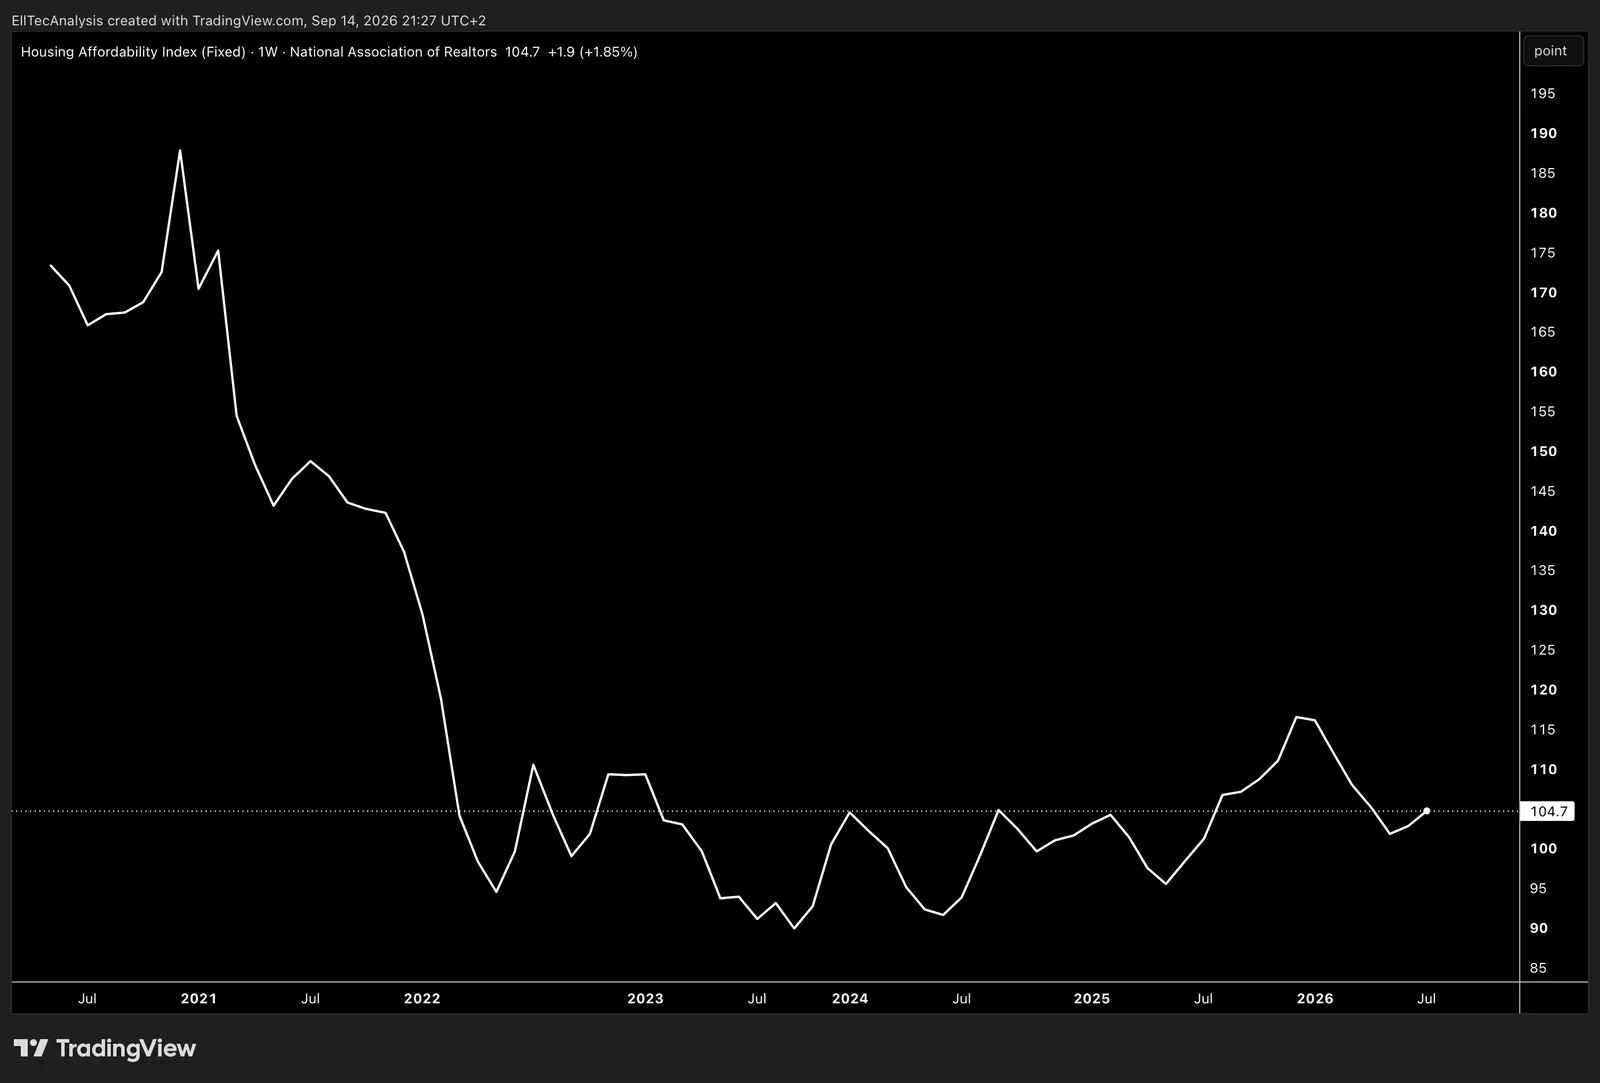This screenshot has width=1600, height=1083.
Task: Click the 190 price scale label
Action: tap(1543, 133)
